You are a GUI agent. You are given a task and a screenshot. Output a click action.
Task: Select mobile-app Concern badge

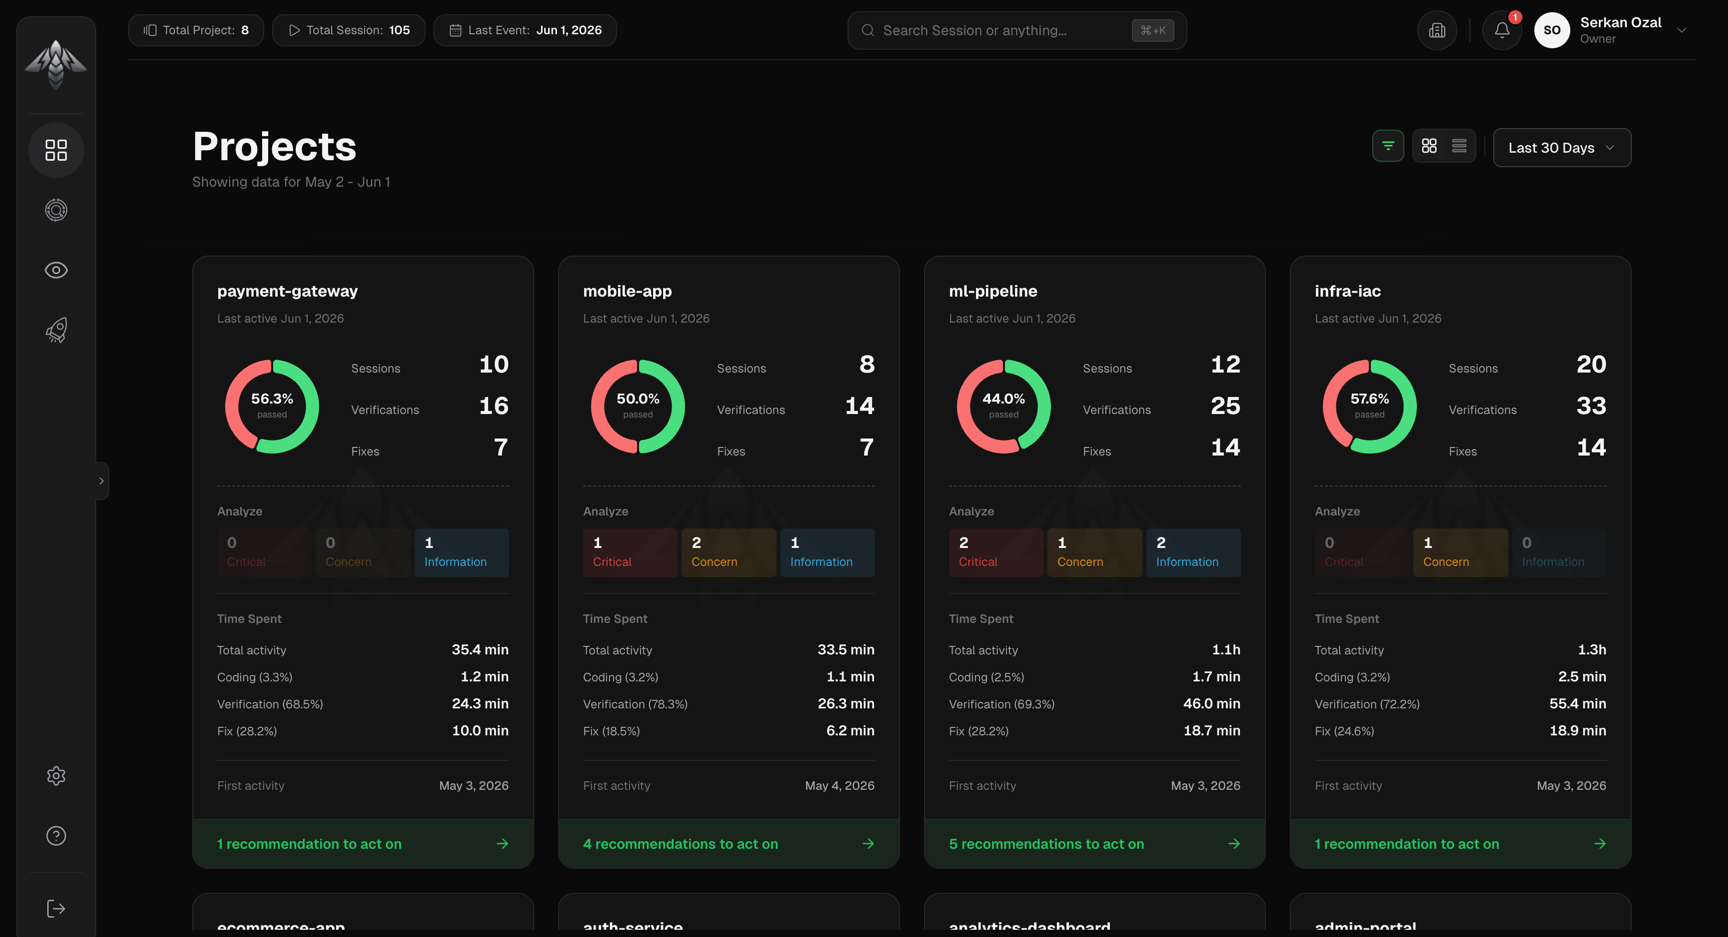[x=729, y=552]
